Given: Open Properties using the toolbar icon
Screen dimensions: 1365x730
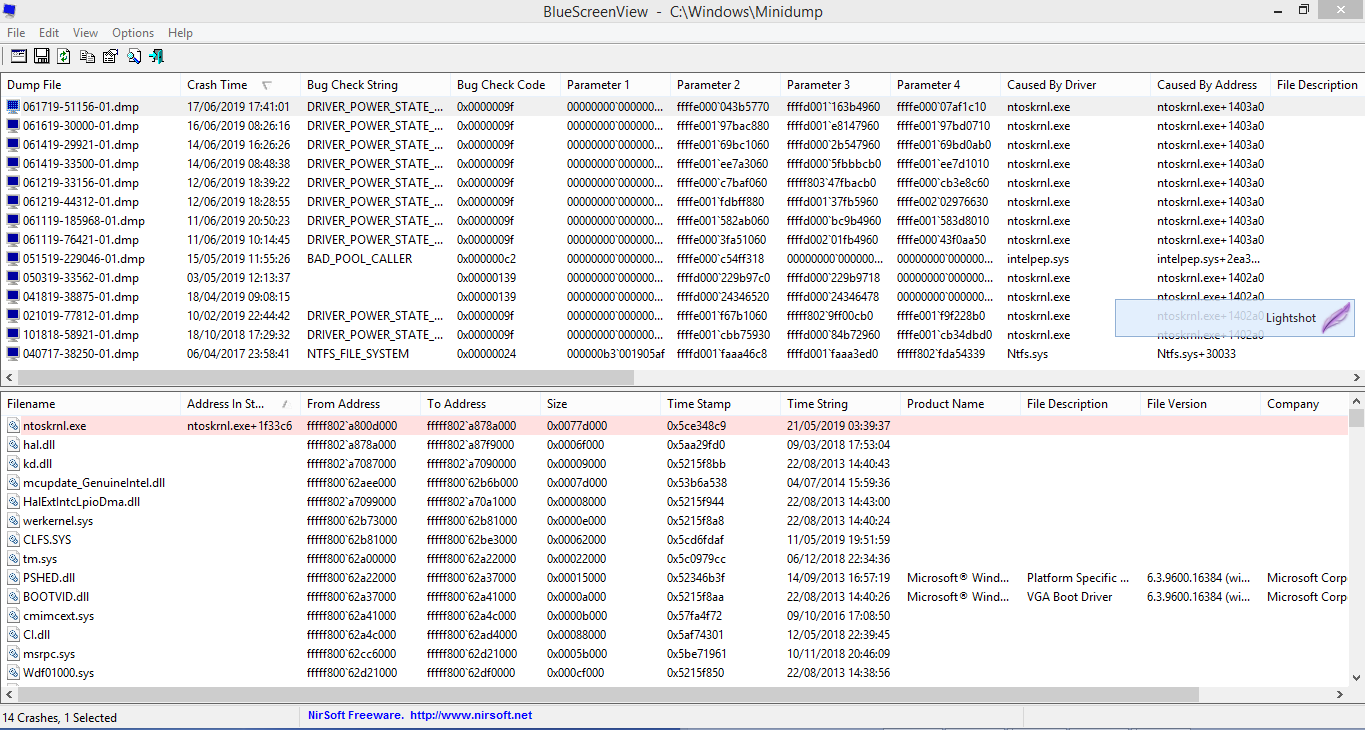Looking at the screenshot, I should [x=110, y=56].
